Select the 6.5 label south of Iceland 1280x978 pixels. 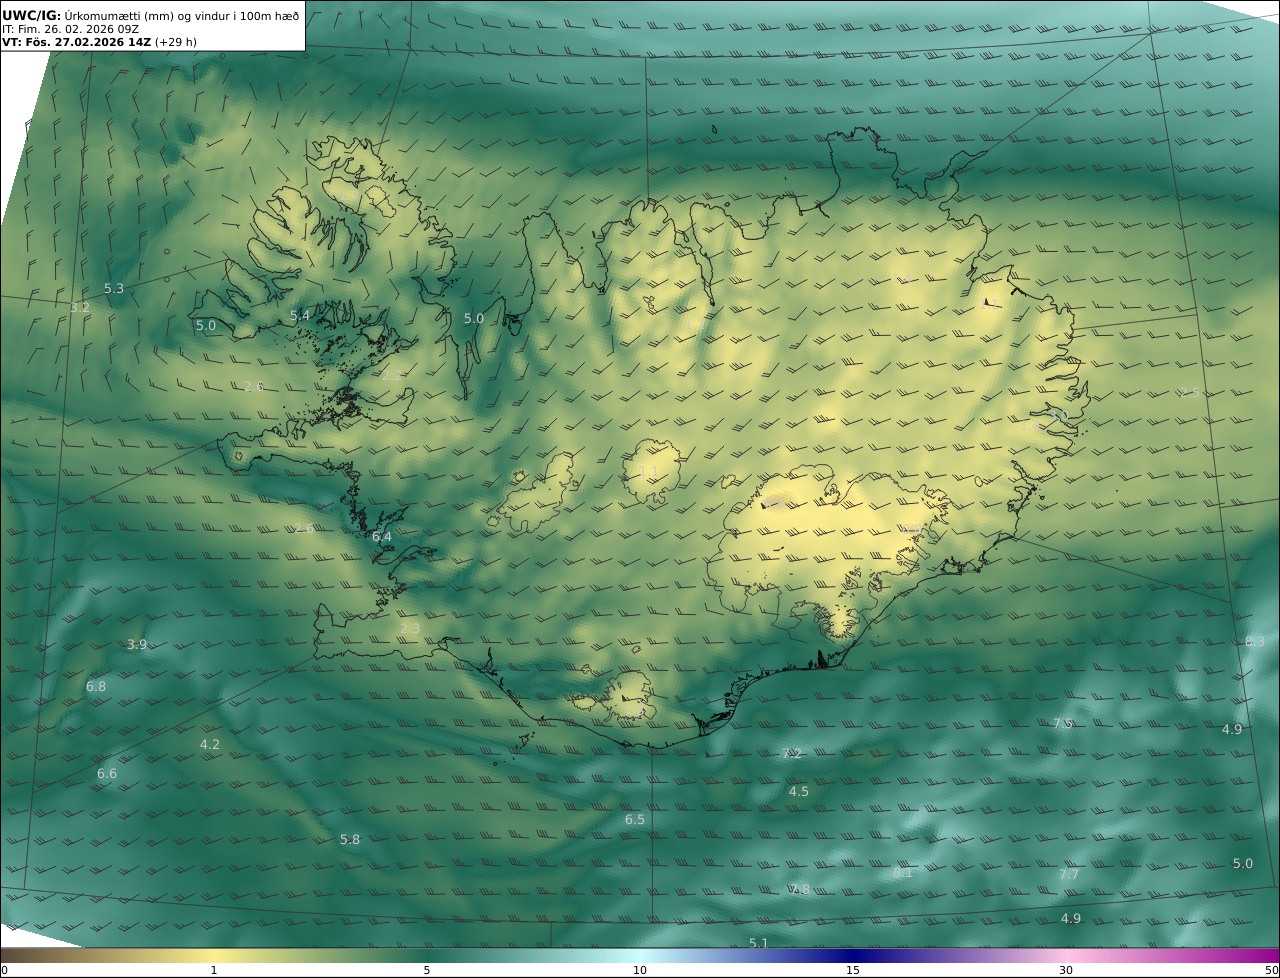point(635,820)
